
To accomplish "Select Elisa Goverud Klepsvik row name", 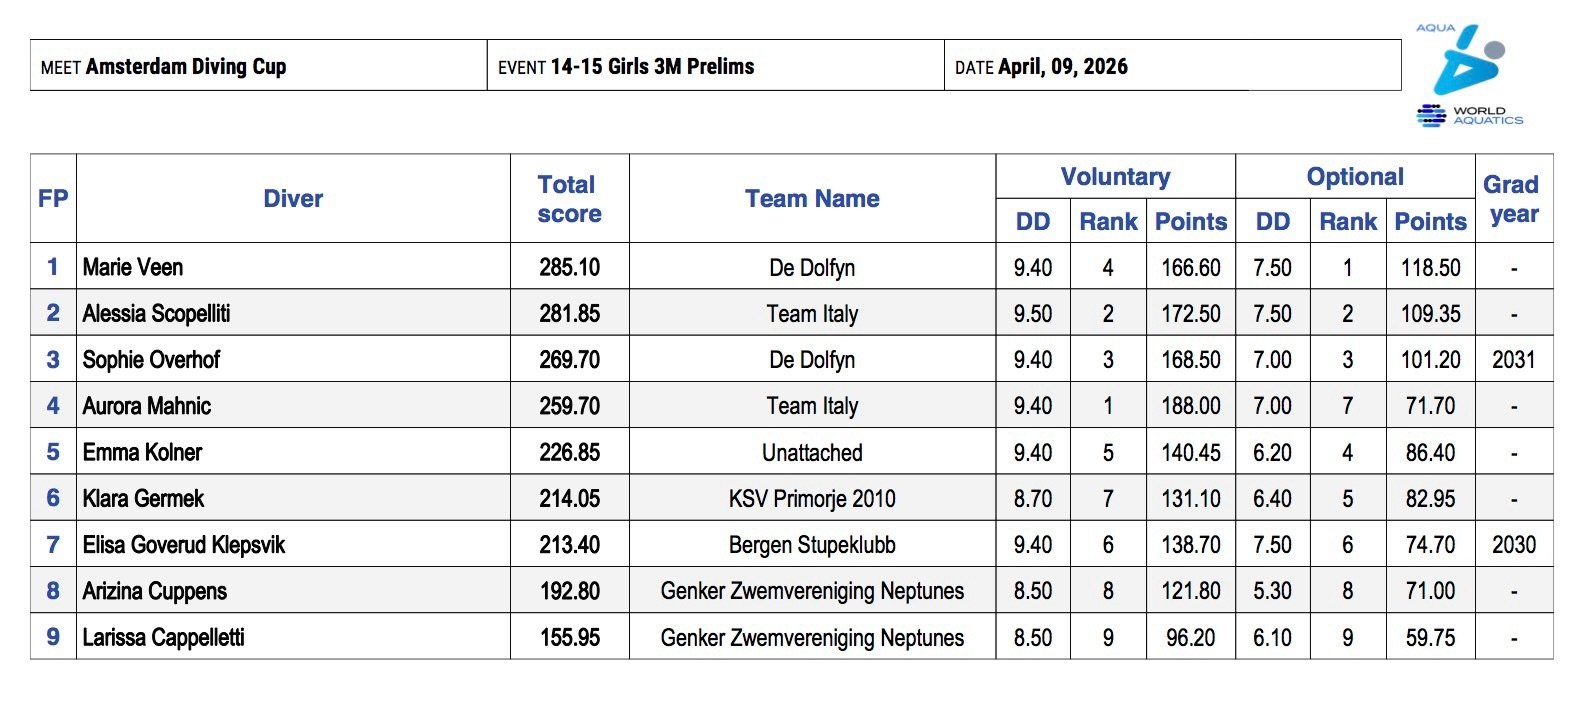I will pos(184,545).
